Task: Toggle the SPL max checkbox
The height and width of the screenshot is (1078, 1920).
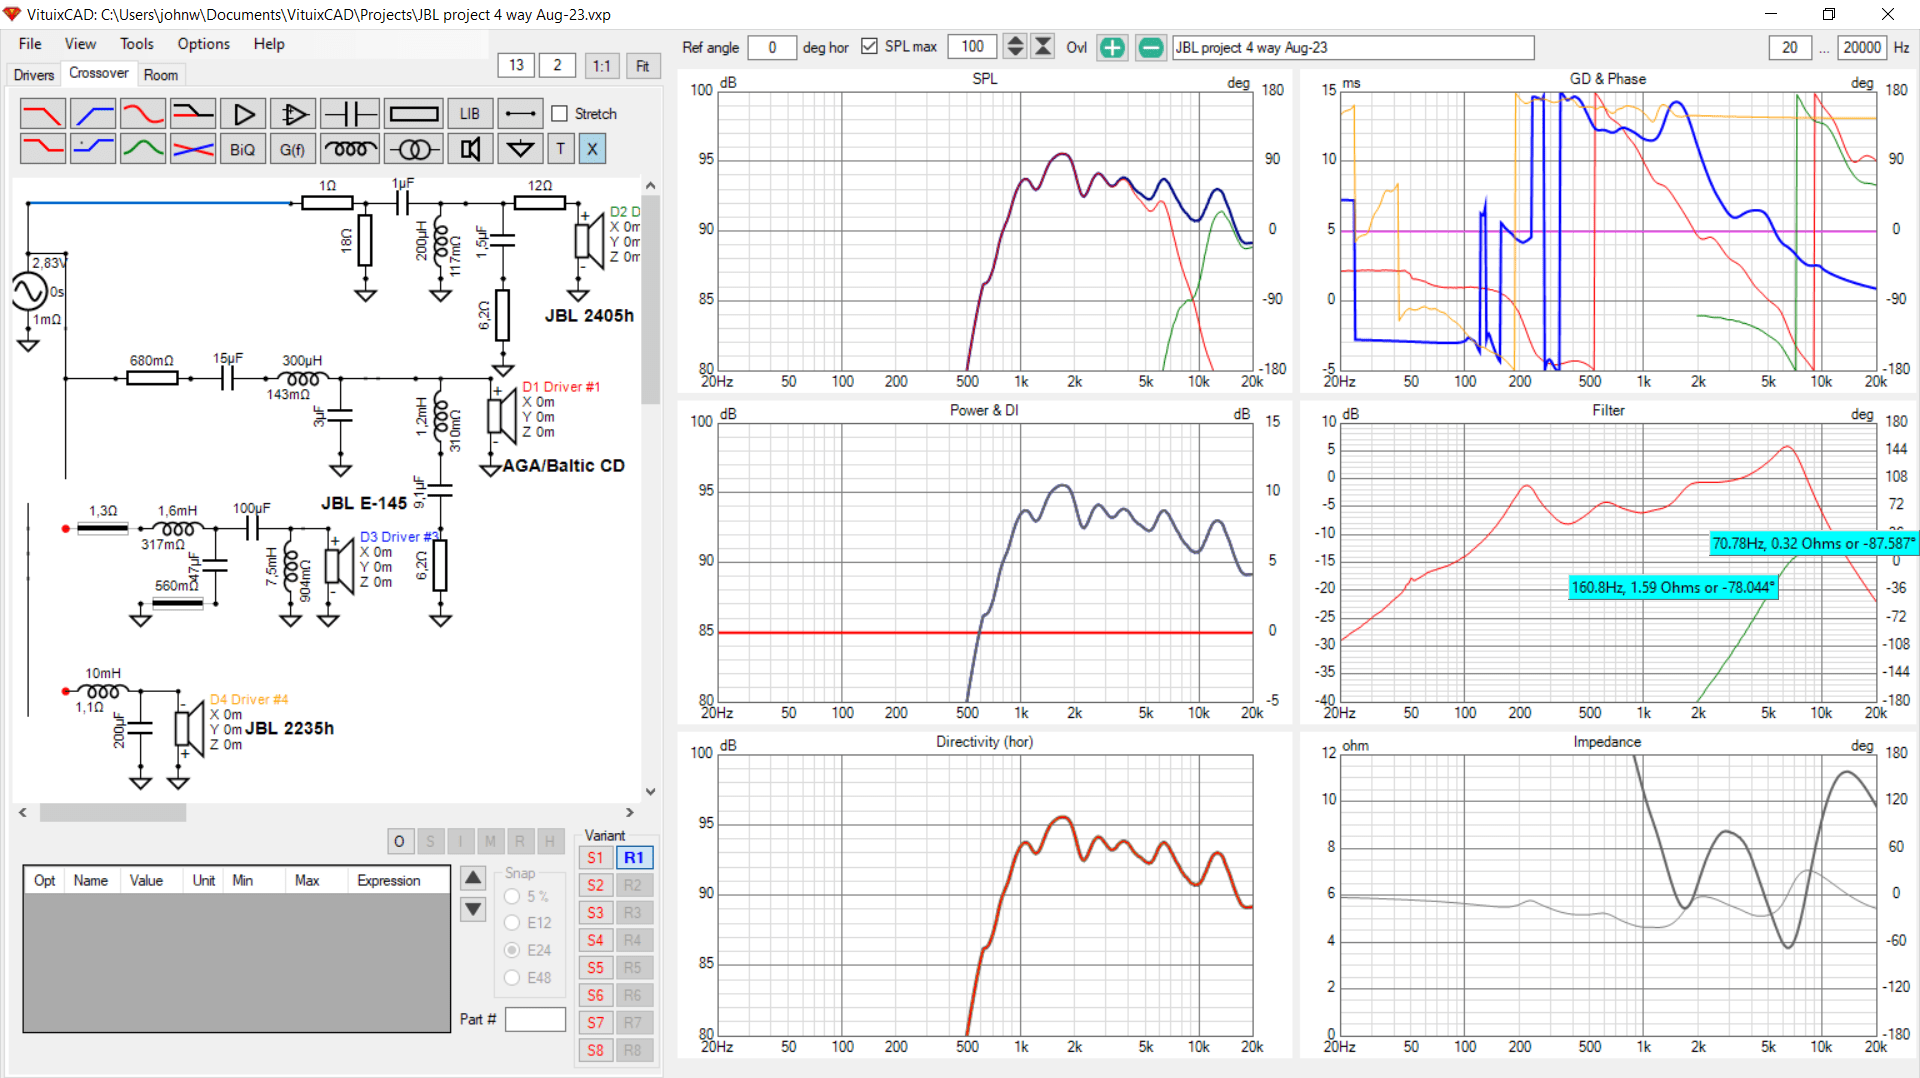Action: [869, 47]
